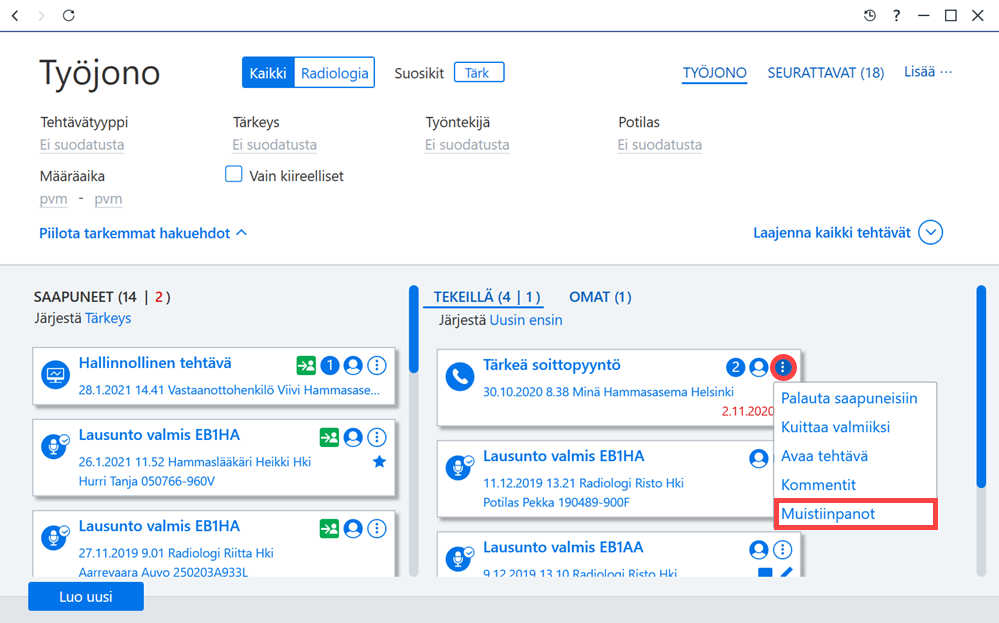Open Hallinnollinen tehtävä title link
This screenshot has height=623, width=999.
click(x=155, y=363)
